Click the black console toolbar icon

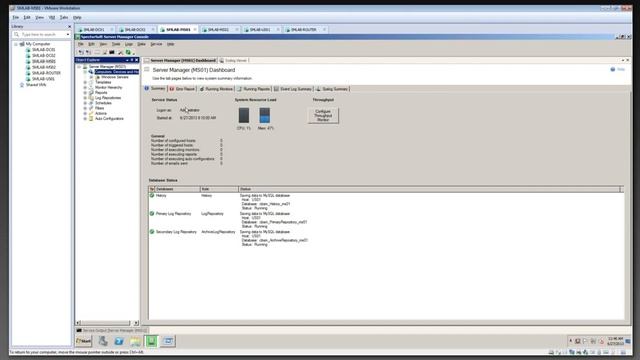pos(111,52)
